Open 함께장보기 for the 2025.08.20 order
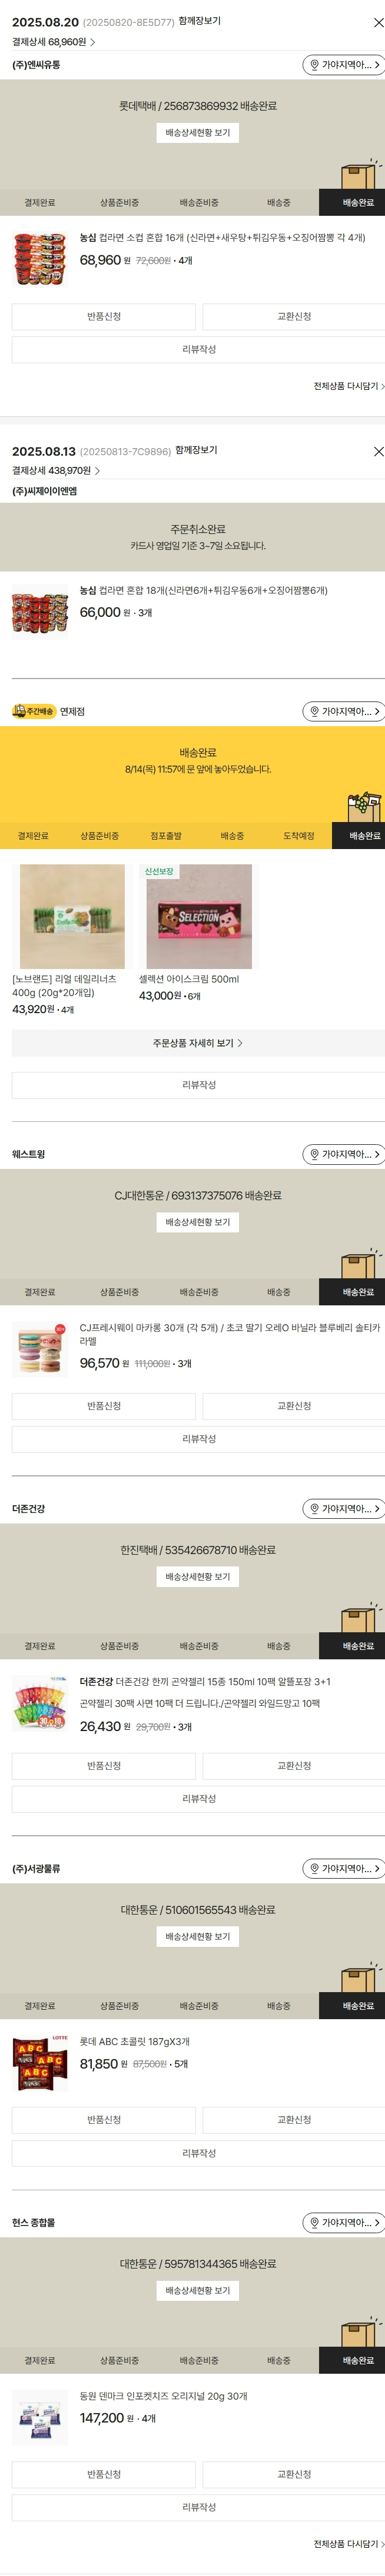 [200, 21]
